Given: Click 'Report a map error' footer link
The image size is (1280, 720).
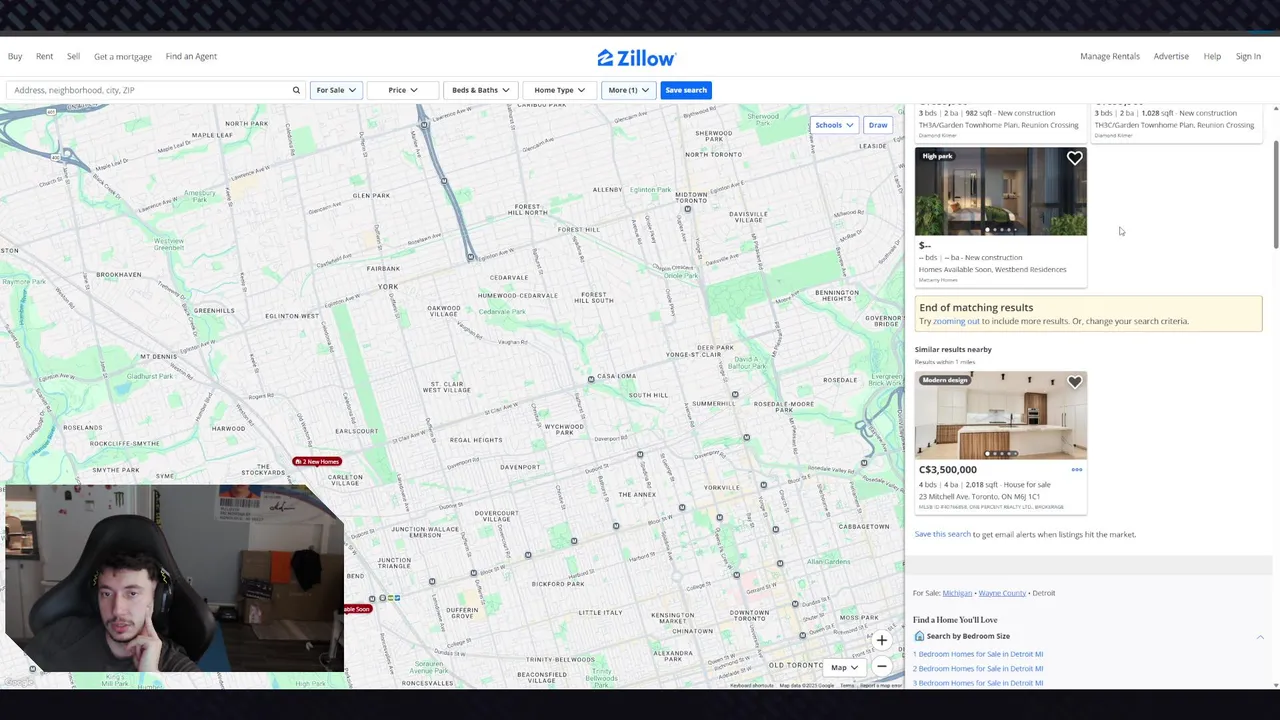Looking at the screenshot, I should pyautogui.click(x=881, y=685).
